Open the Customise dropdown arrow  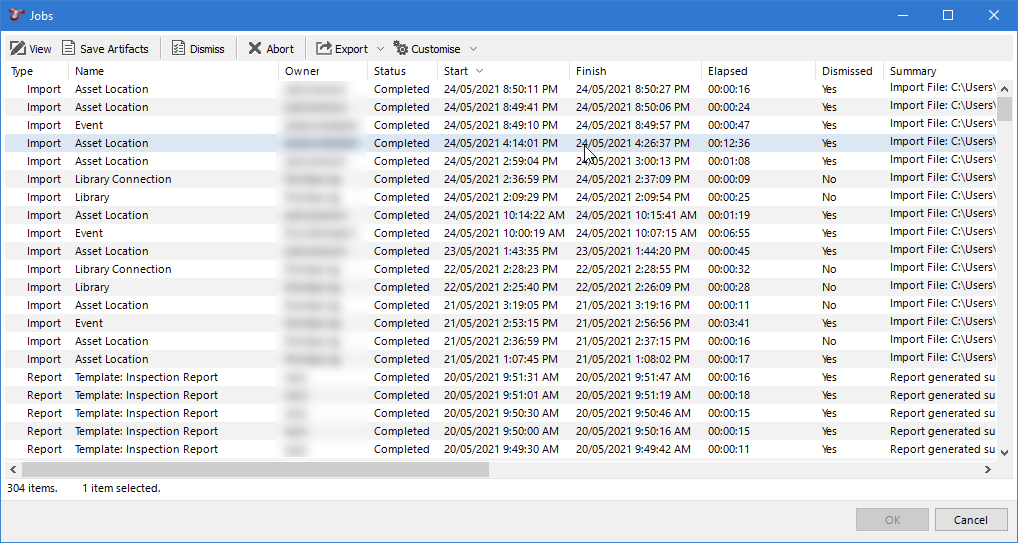click(x=473, y=49)
